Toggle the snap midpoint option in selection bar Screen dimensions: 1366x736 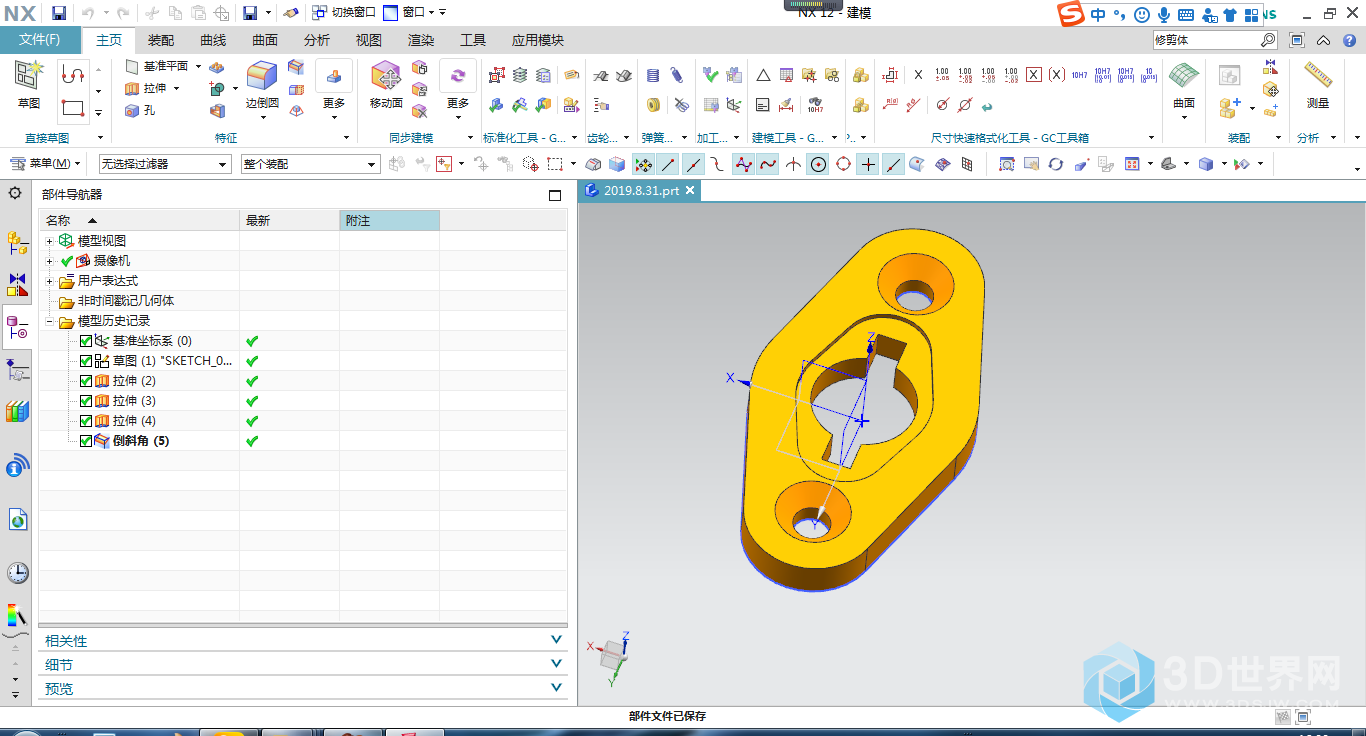point(693,164)
